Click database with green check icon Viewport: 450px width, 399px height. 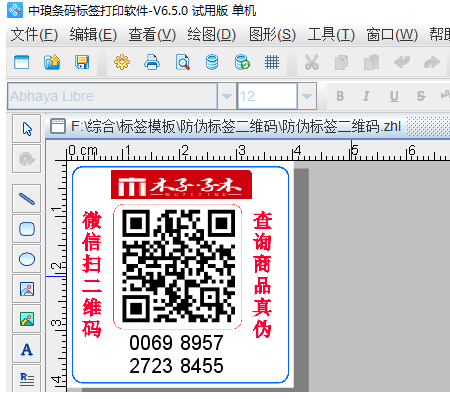click(x=242, y=62)
